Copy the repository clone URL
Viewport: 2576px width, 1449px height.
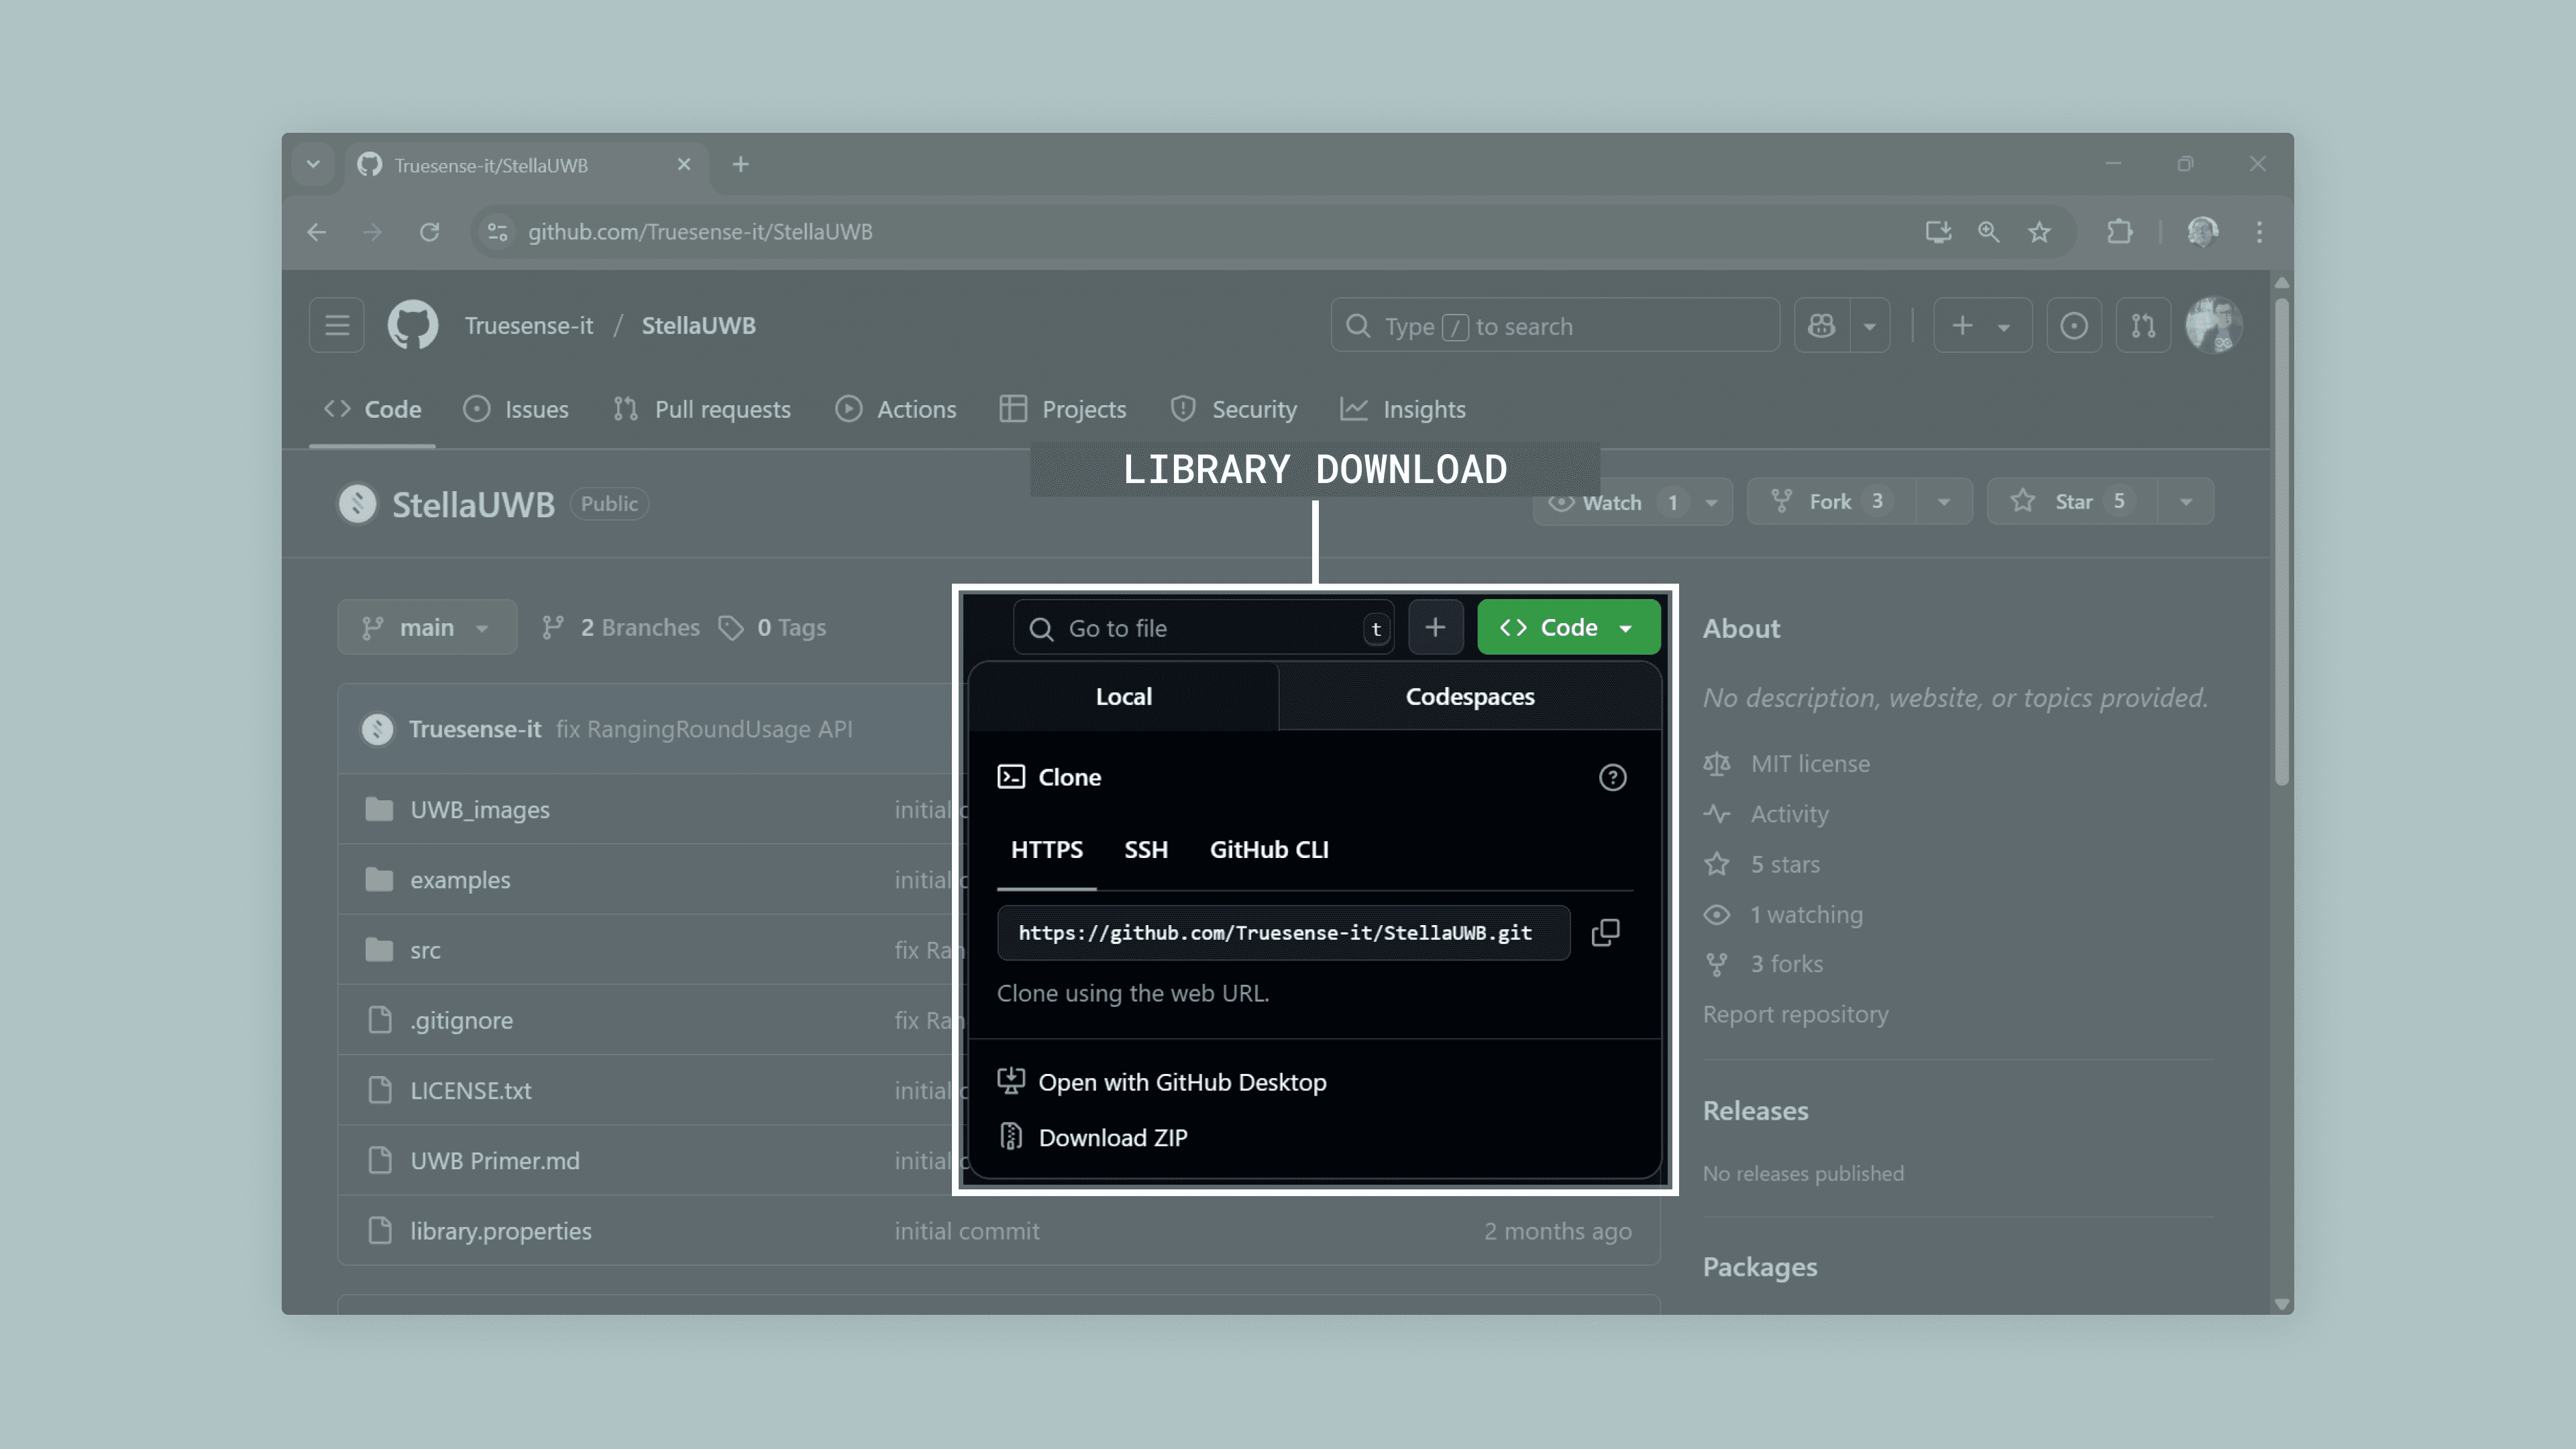(x=1605, y=933)
